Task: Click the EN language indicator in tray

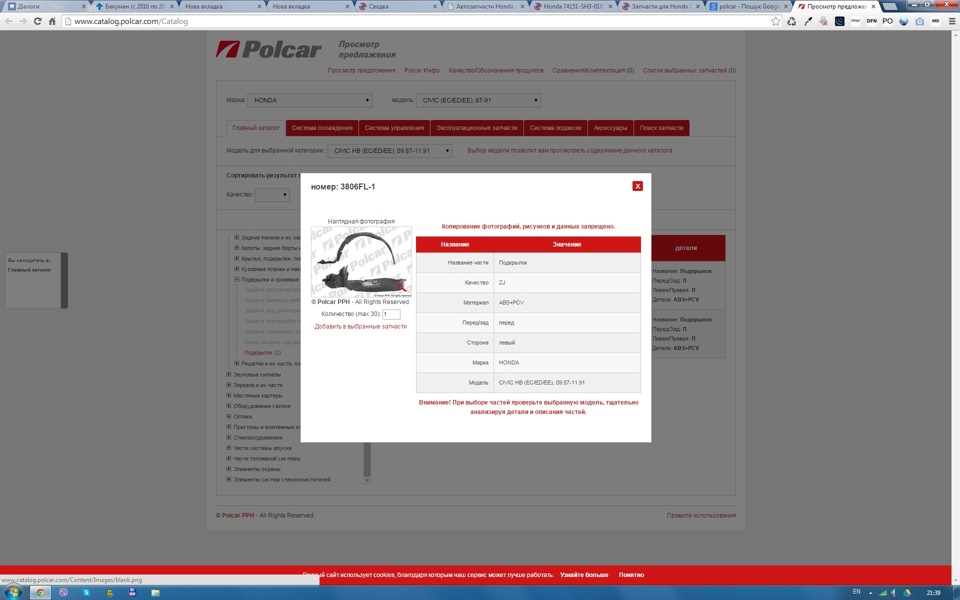Action: 856,592
